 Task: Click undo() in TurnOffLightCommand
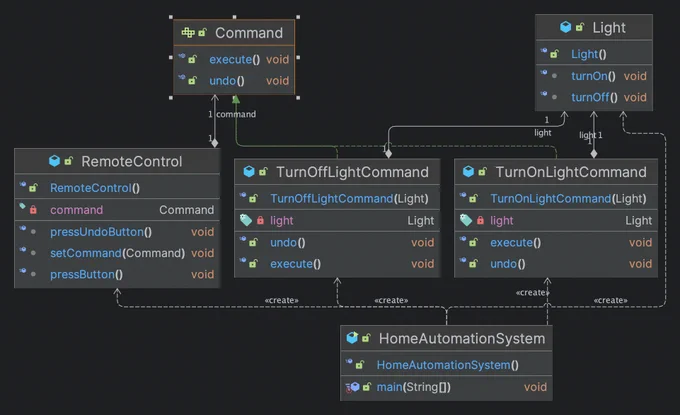288,242
